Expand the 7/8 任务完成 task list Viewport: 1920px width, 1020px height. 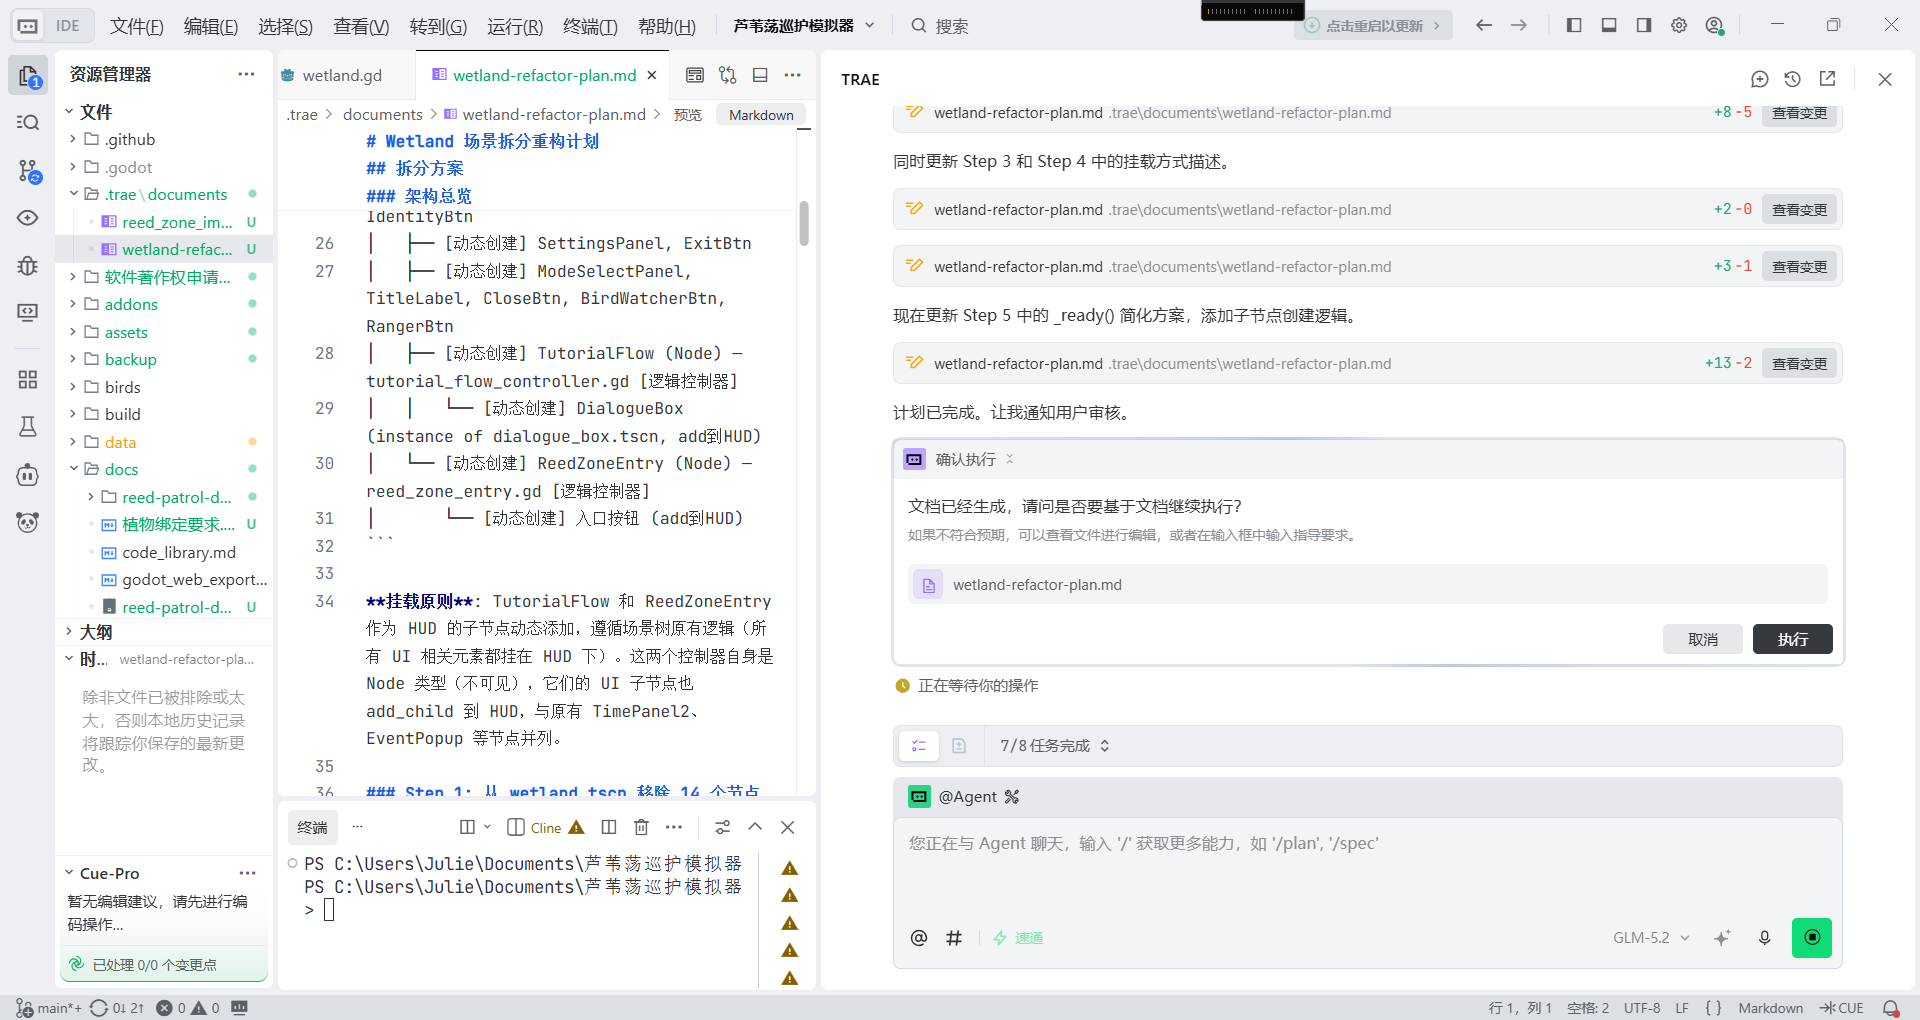pos(1055,746)
